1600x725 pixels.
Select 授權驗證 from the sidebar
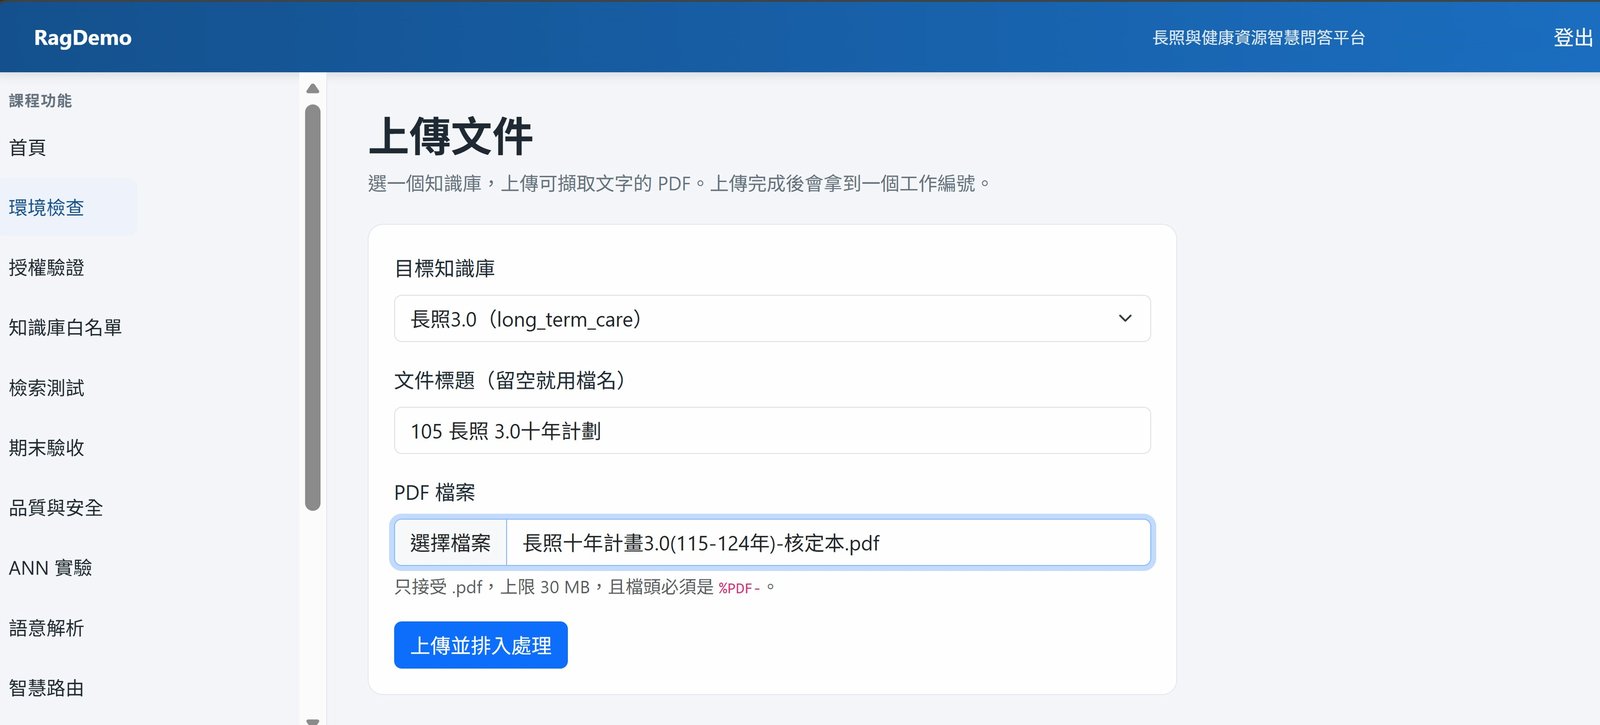(x=46, y=268)
